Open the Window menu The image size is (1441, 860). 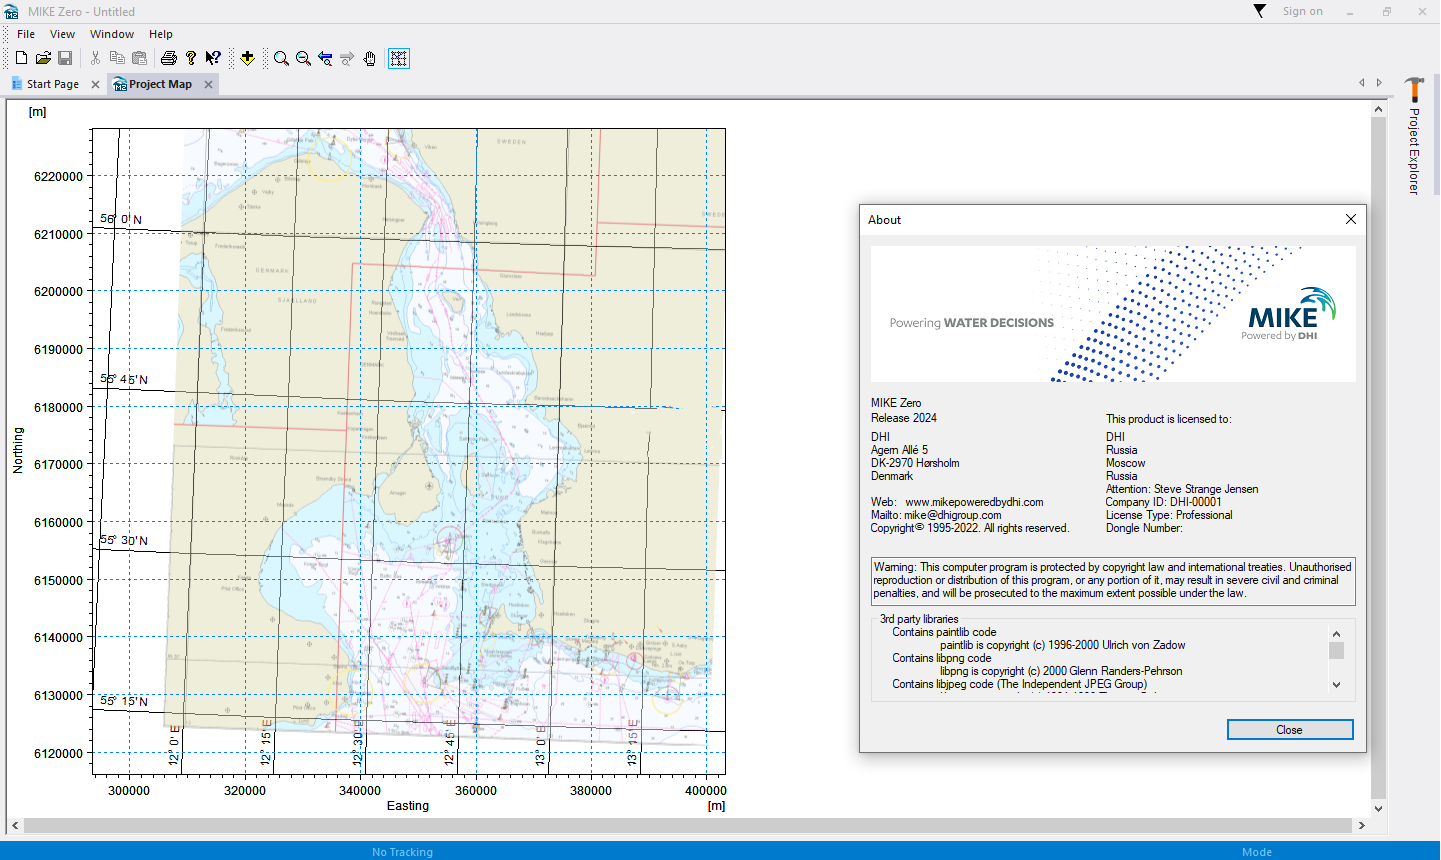tap(112, 34)
